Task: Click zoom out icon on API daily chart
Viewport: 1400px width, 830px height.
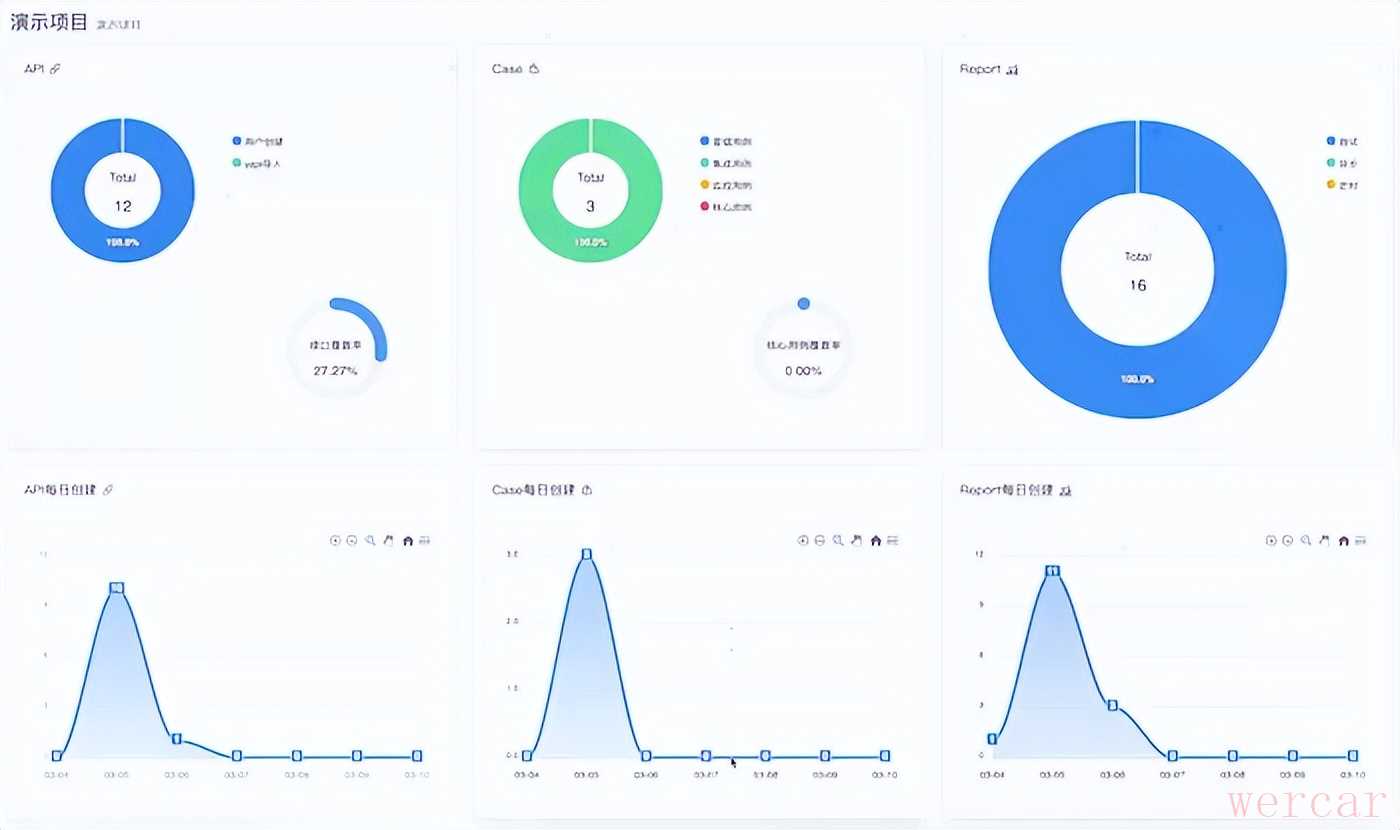Action: [x=352, y=540]
